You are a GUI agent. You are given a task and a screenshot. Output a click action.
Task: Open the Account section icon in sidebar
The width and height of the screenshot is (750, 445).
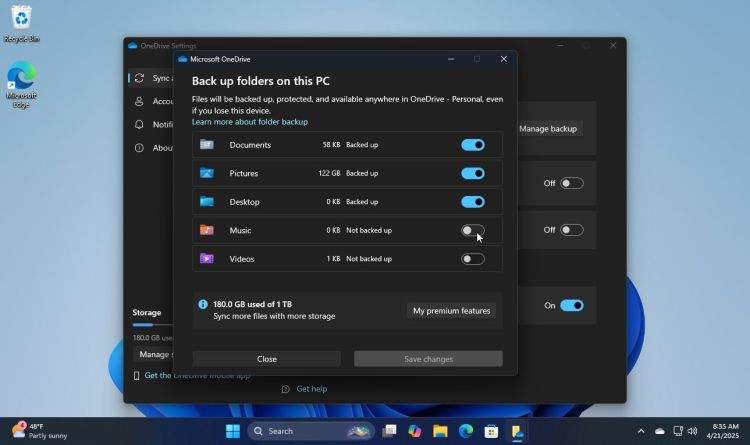(x=140, y=101)
